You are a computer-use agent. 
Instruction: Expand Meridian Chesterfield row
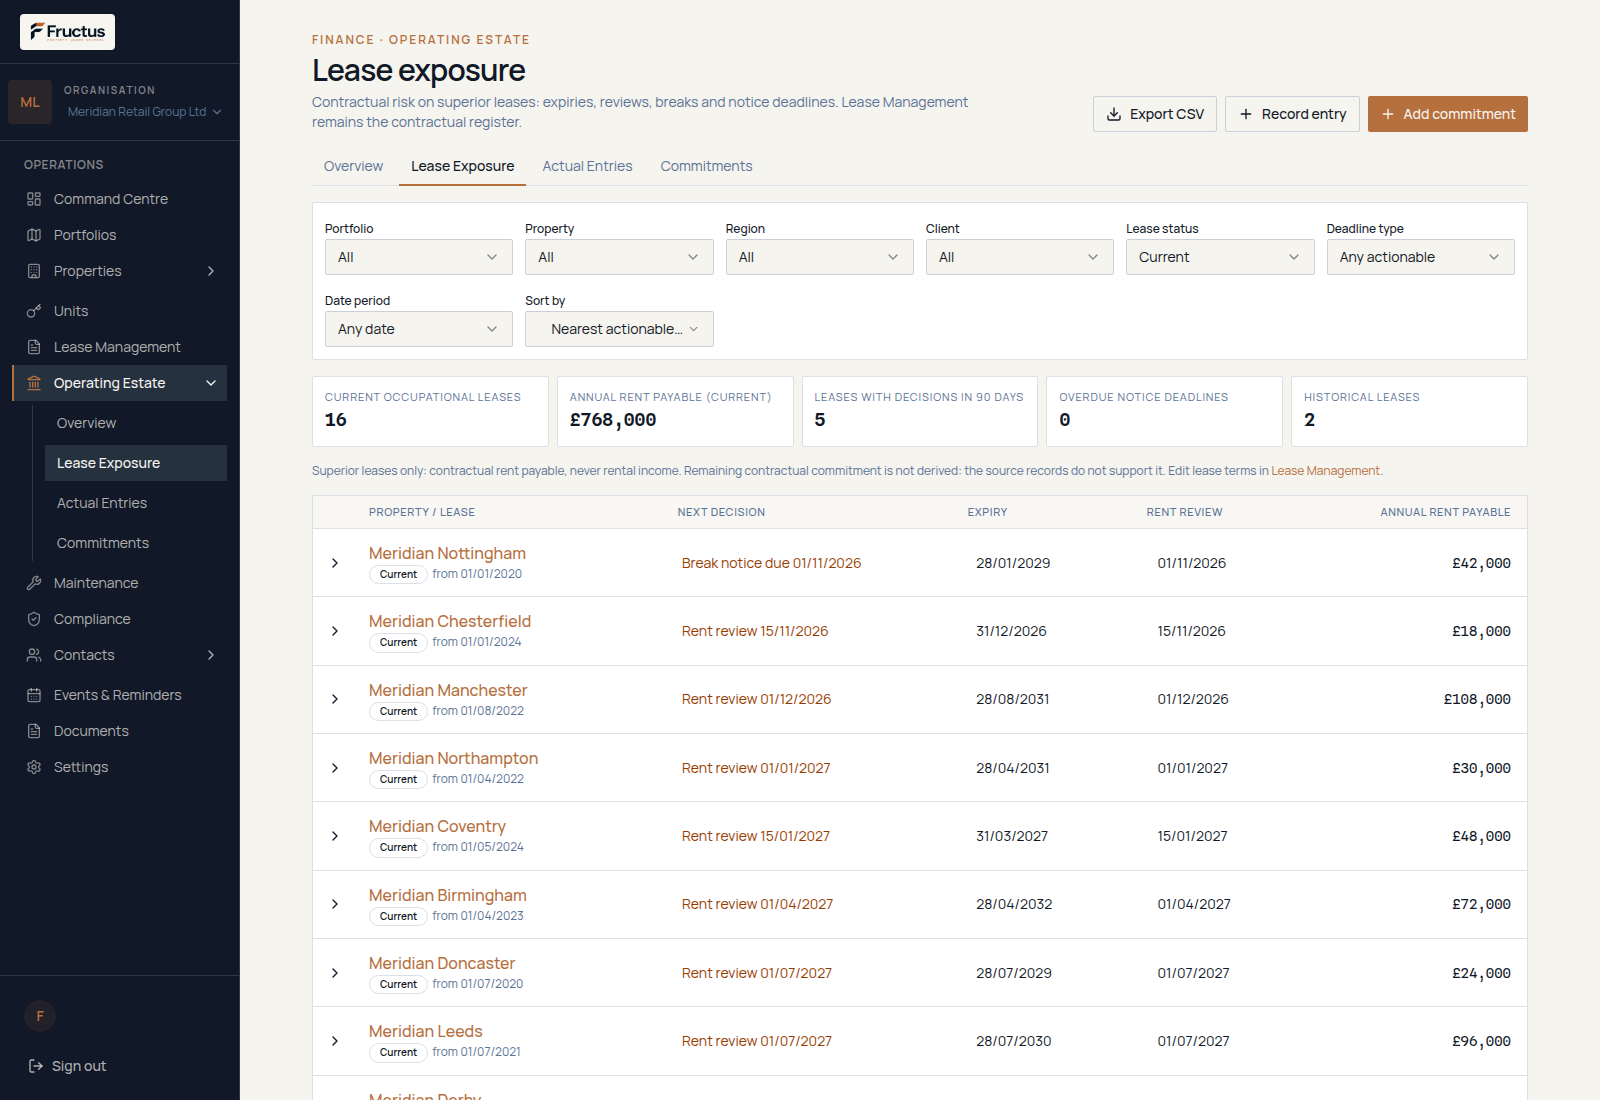pos(335,631)
